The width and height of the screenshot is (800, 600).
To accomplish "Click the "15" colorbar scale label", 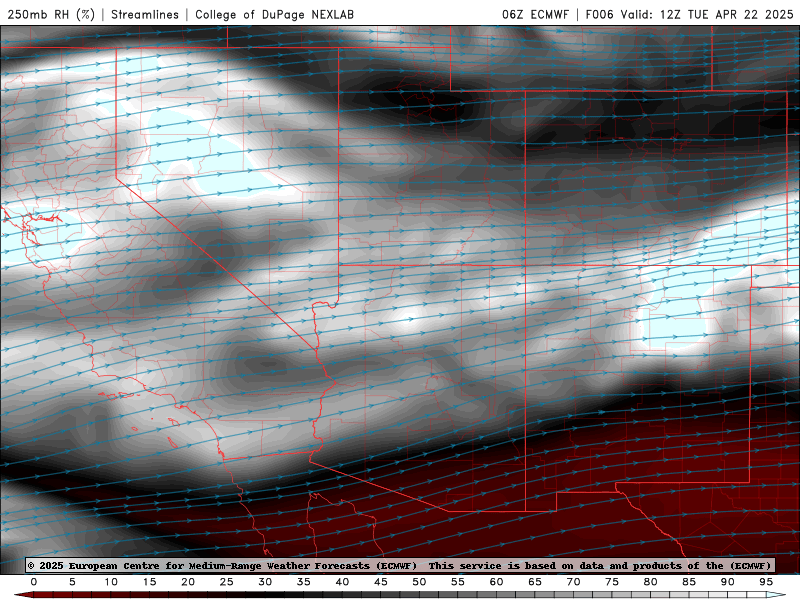I will click(149, 582).
